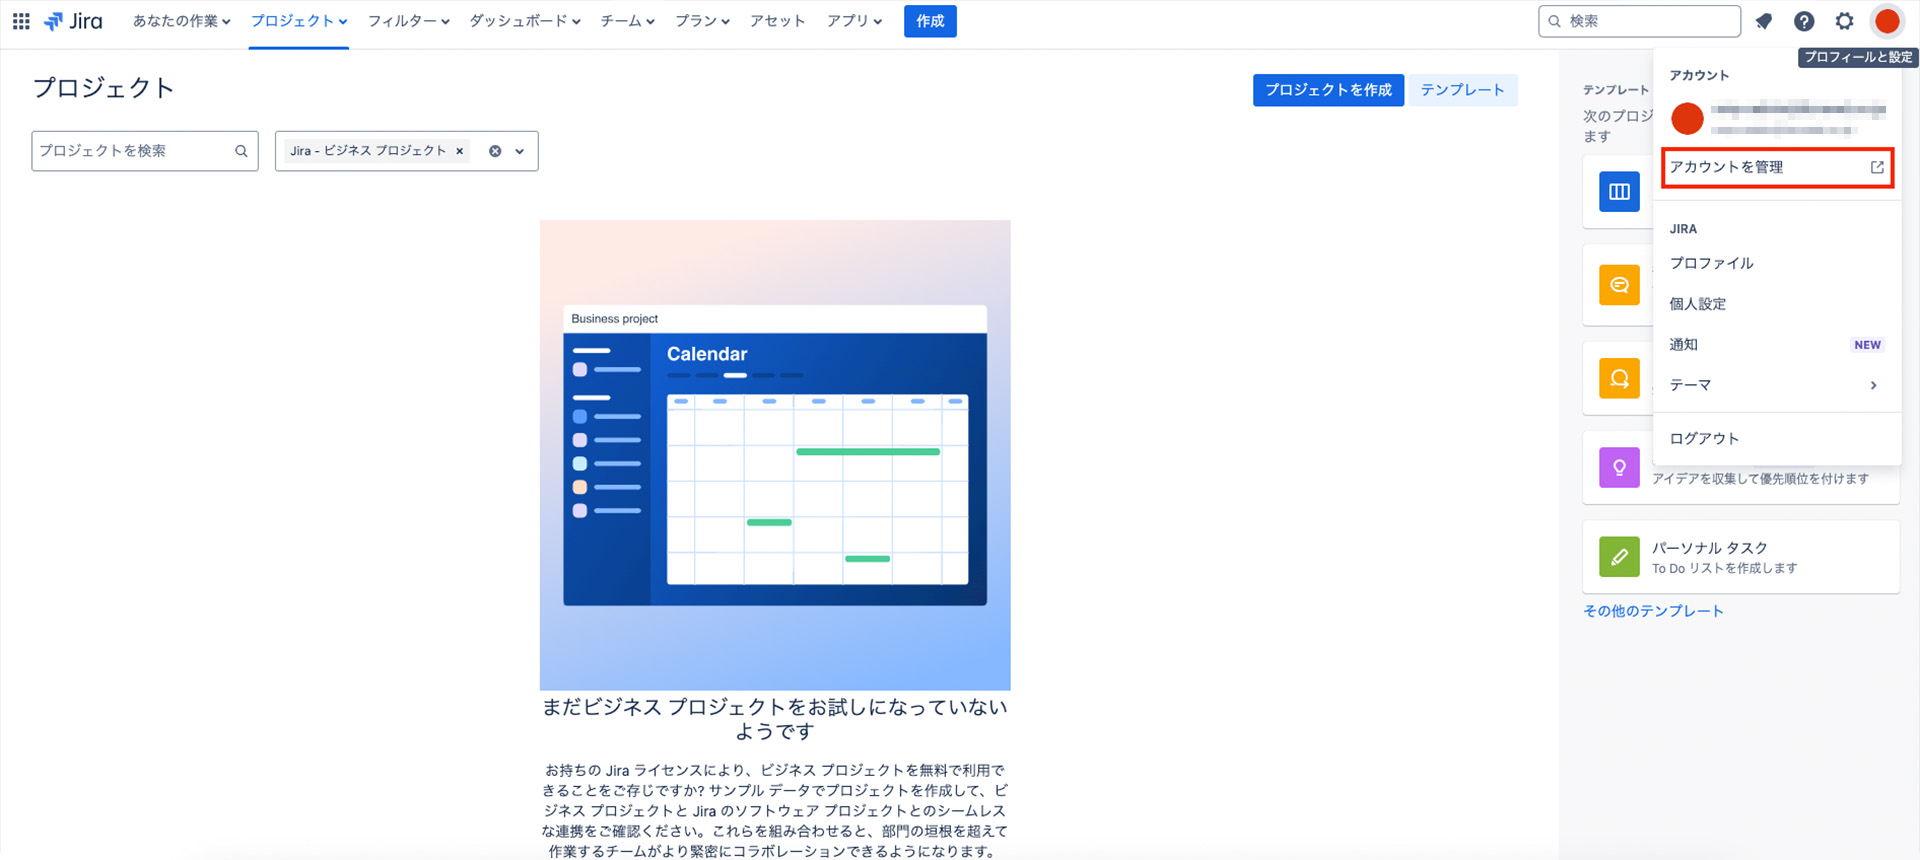Expand the product filter dropdown arrow
The image size is (1920, 860).
pyautogui.click(x=520, y=151)
